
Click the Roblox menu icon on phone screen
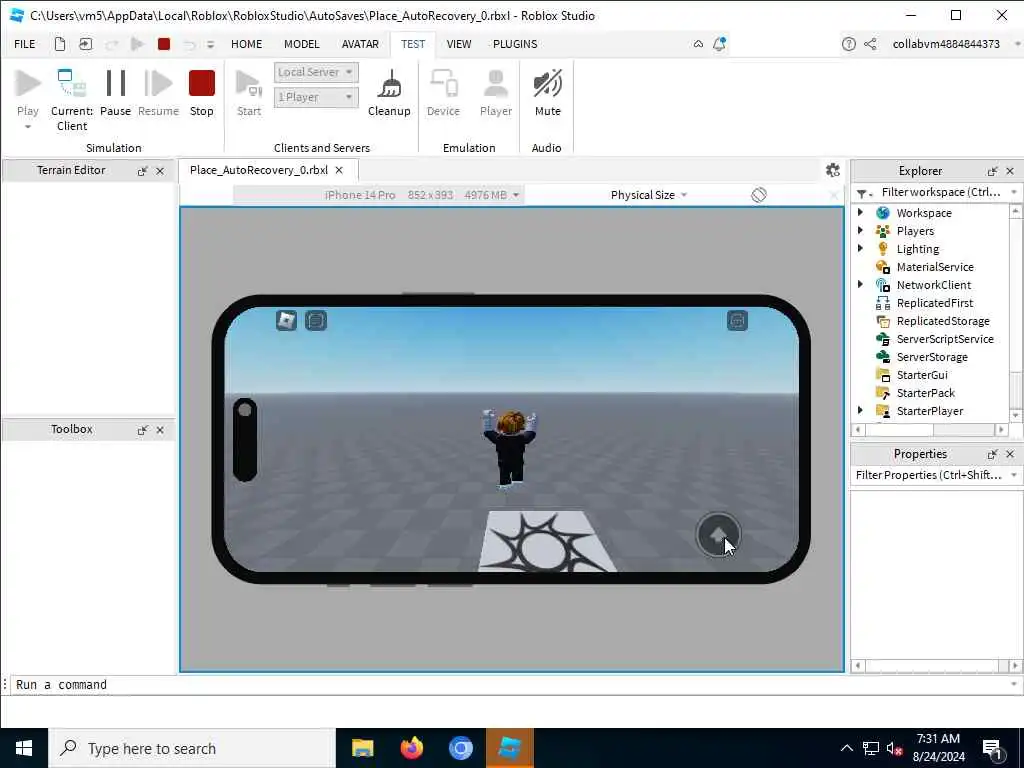tap(286, 320)
